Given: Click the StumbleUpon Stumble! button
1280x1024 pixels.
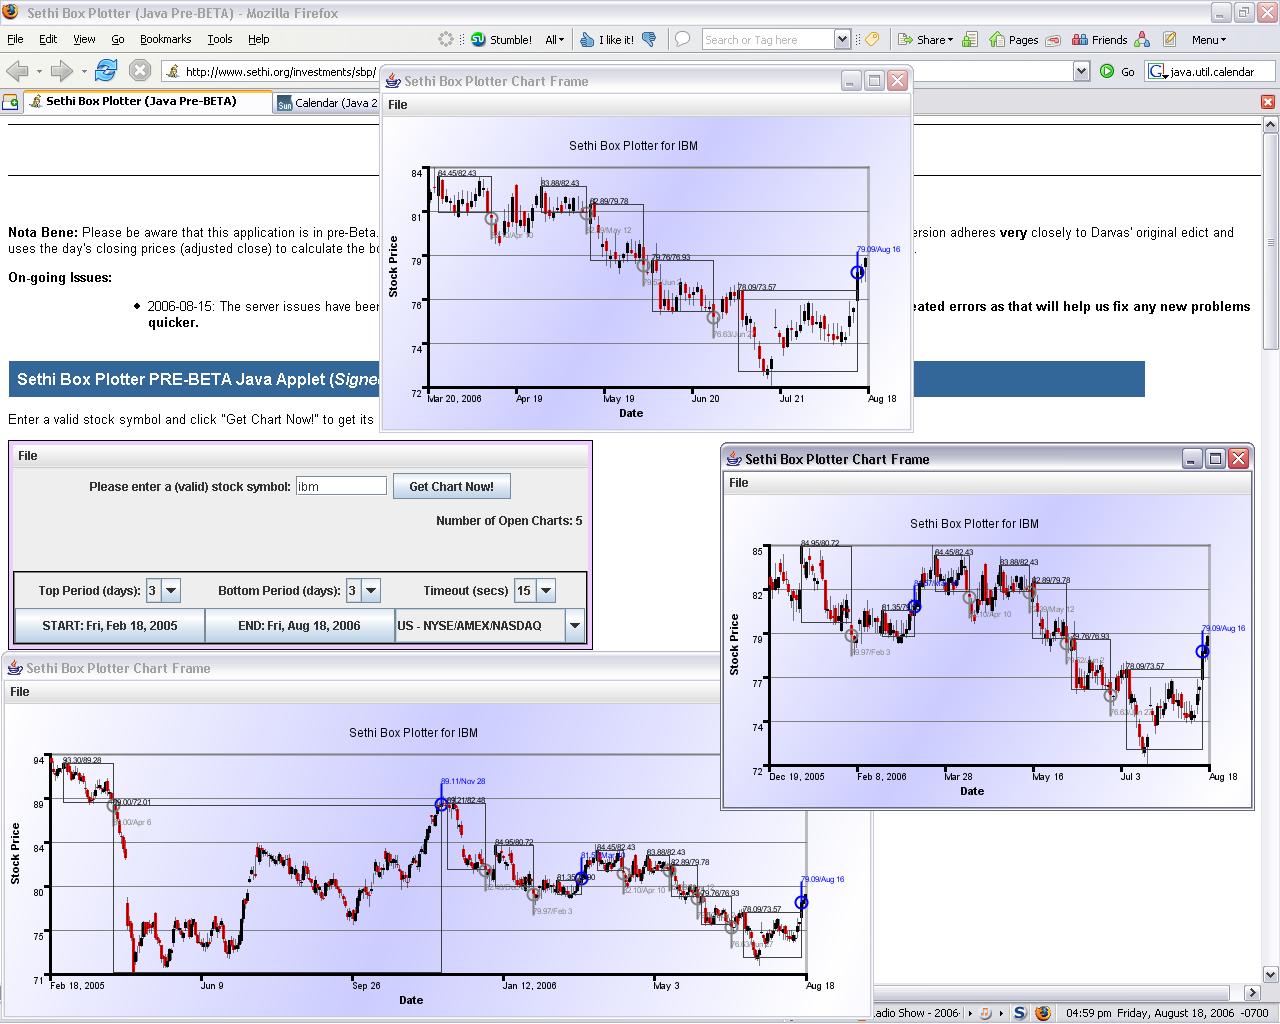Looking at the screenshot, I should (501, 40).
